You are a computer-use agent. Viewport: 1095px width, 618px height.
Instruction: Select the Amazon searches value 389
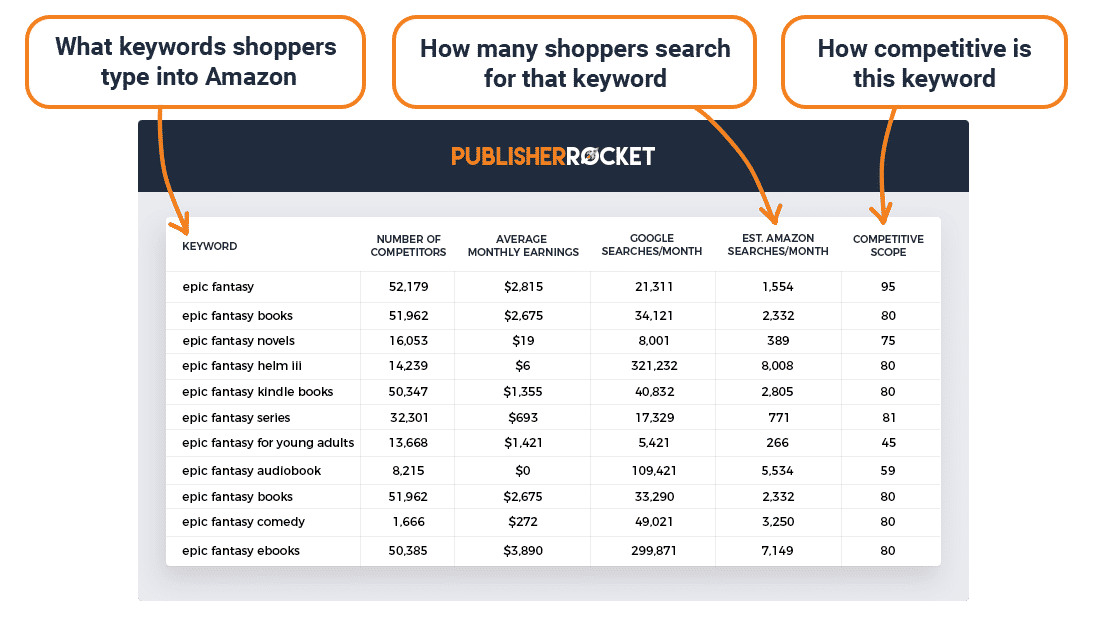tap(778, 341)
